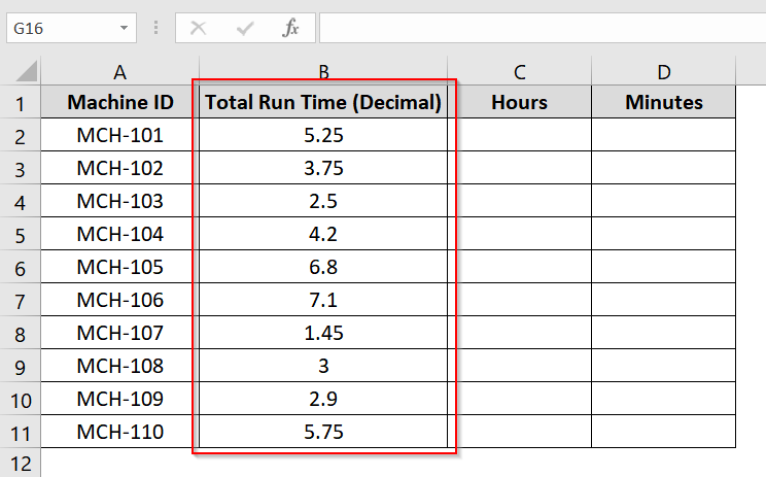Image resolution: width=766 pixels, height=477 pixels.
Task: Click the Enter checkmark formula icon
Action: (245, 28)
